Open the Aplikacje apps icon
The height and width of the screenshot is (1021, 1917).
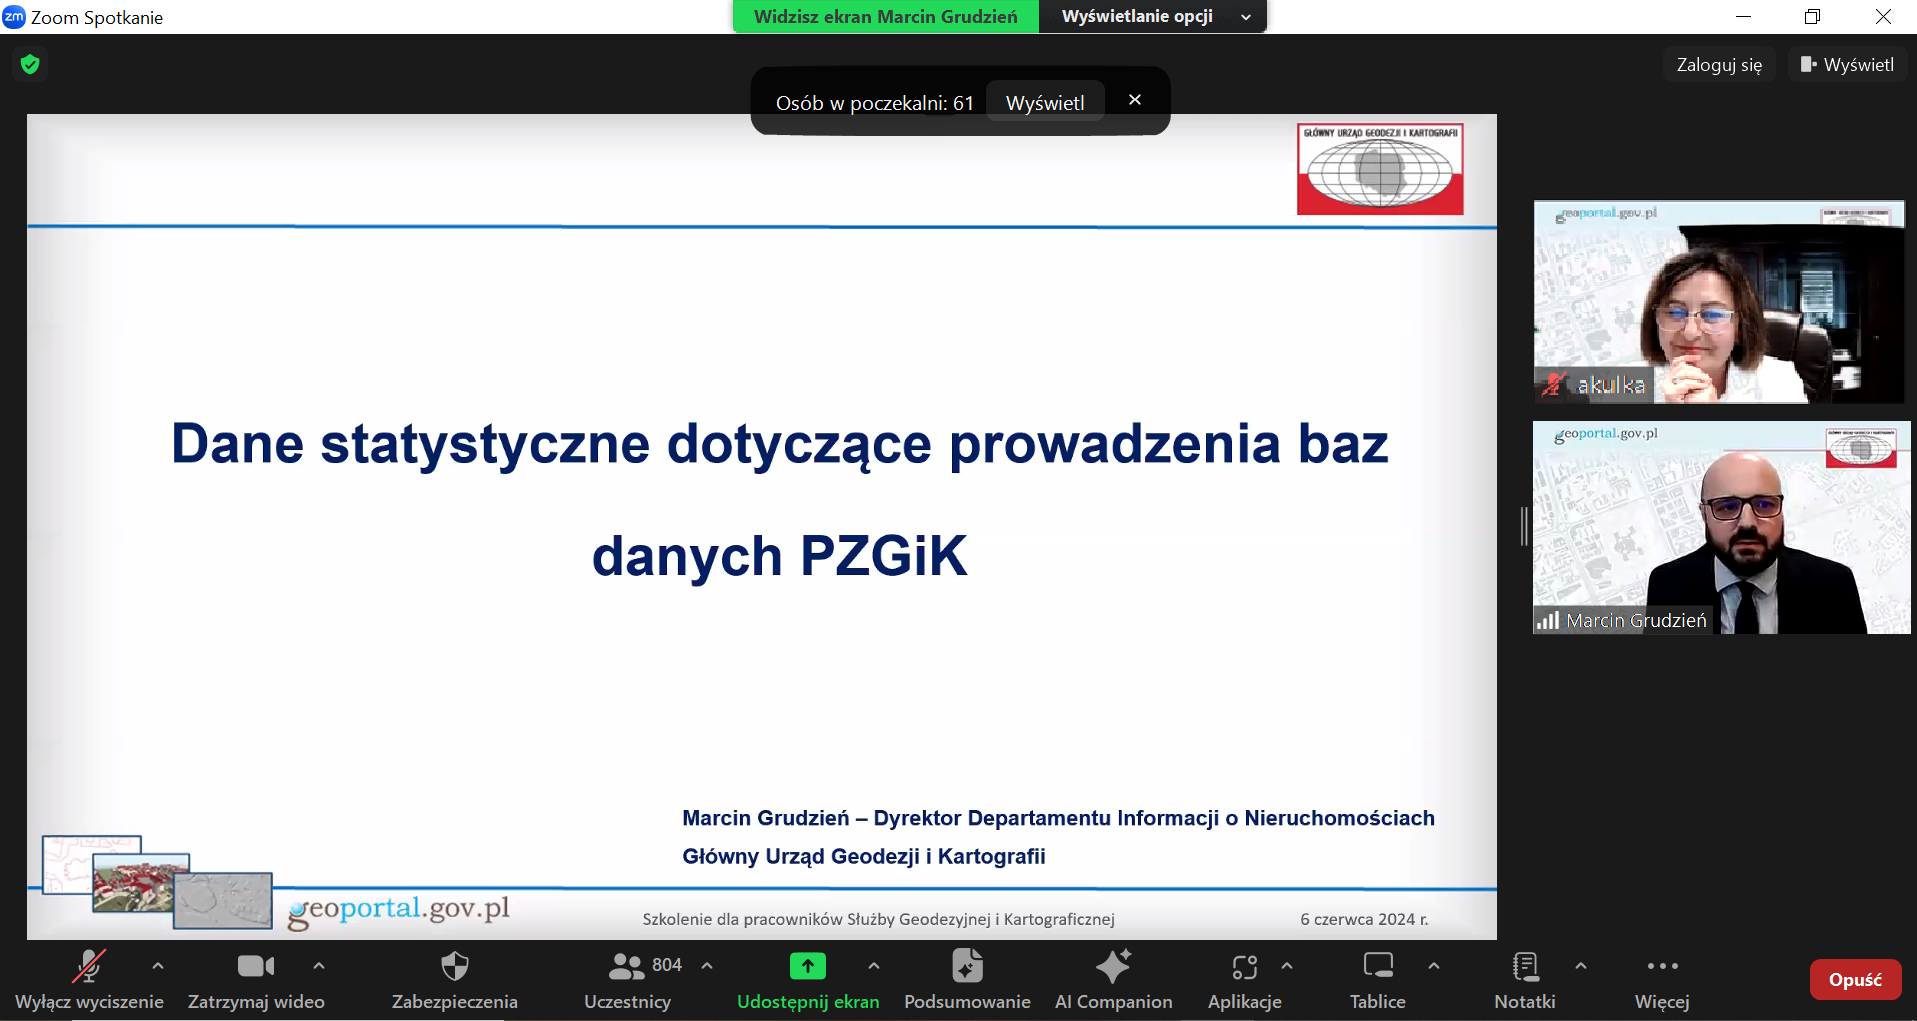[x=1244, y=967]
